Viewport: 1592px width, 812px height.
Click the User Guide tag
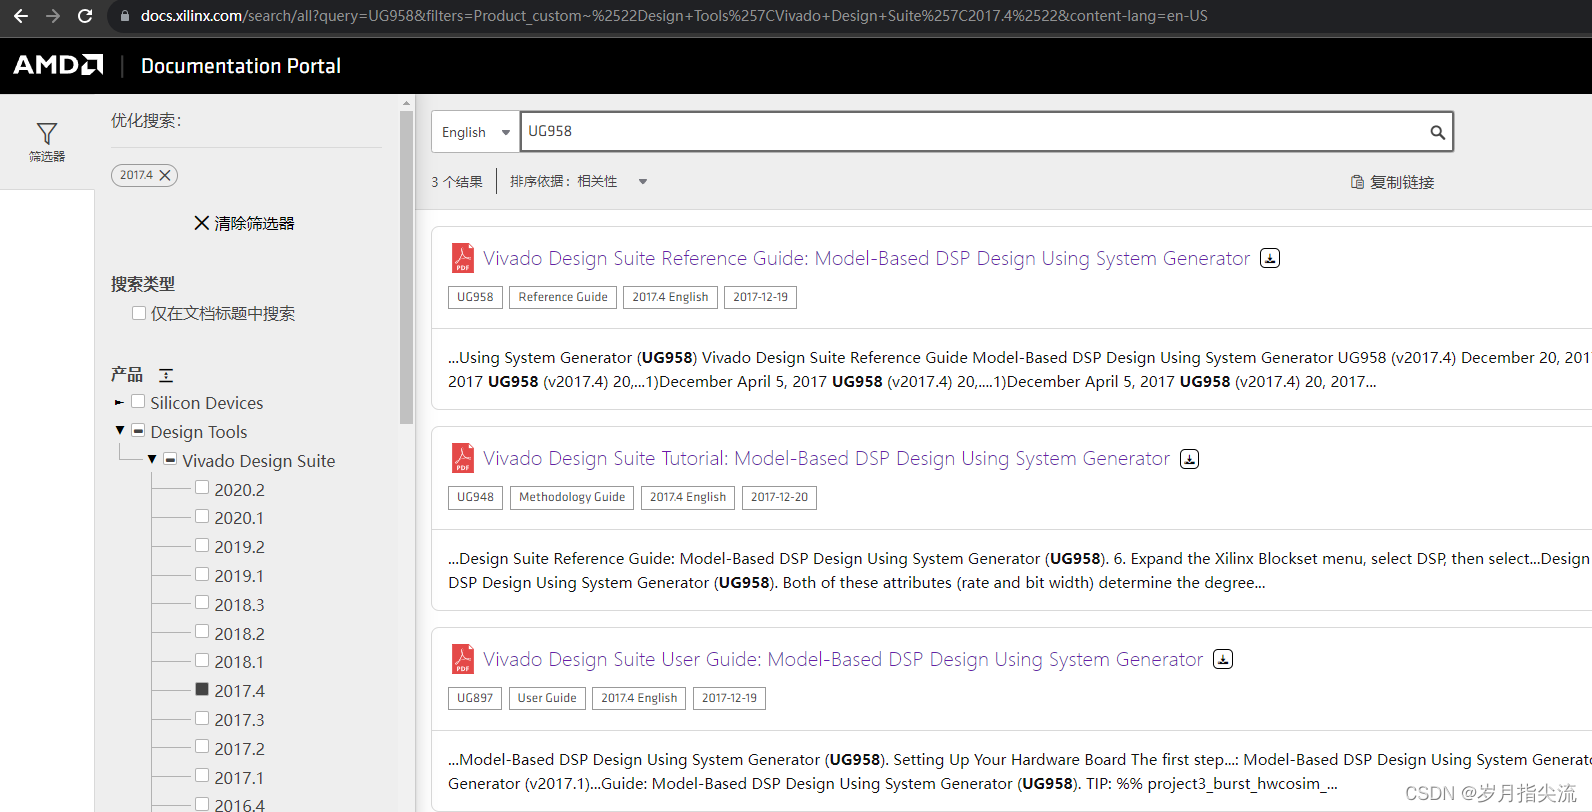pyautogui.click(x=547, y=698)
